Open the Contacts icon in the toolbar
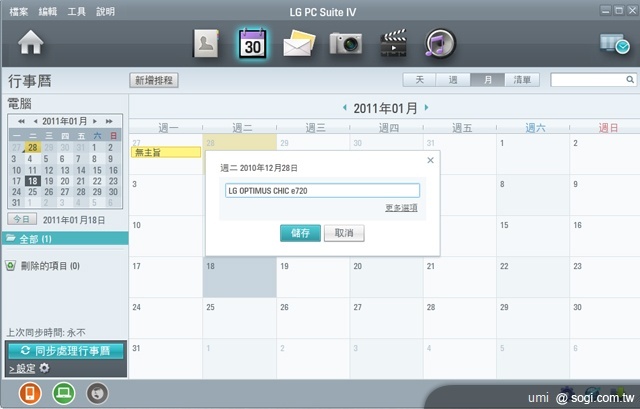Viewport: 640px width, 409px height. [206, 43]
